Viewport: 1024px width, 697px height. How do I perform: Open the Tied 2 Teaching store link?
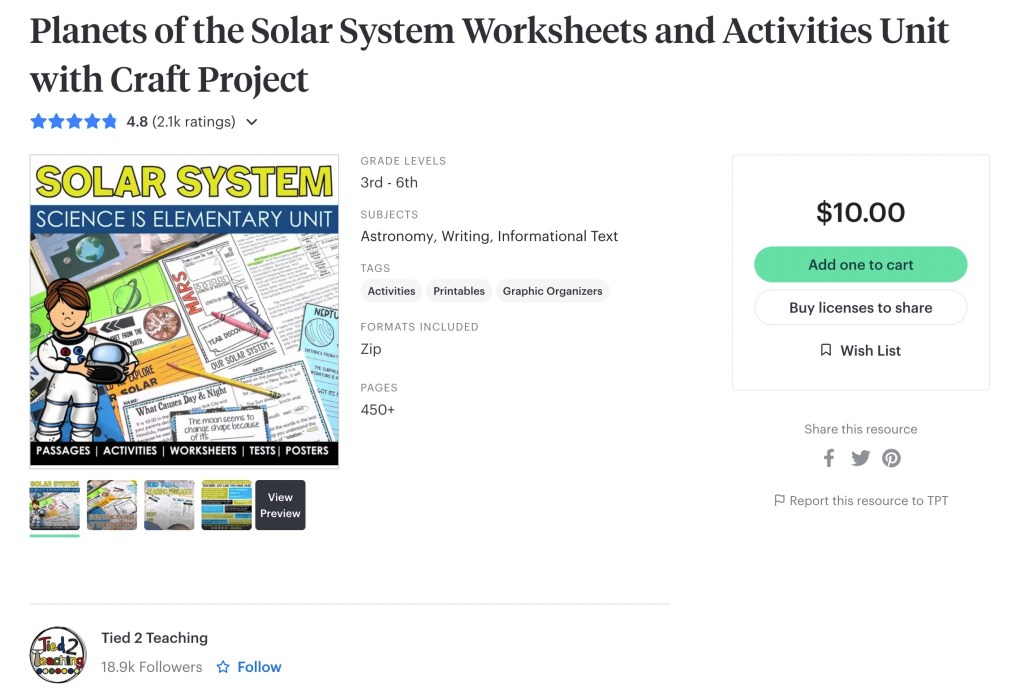coord(154,638)
